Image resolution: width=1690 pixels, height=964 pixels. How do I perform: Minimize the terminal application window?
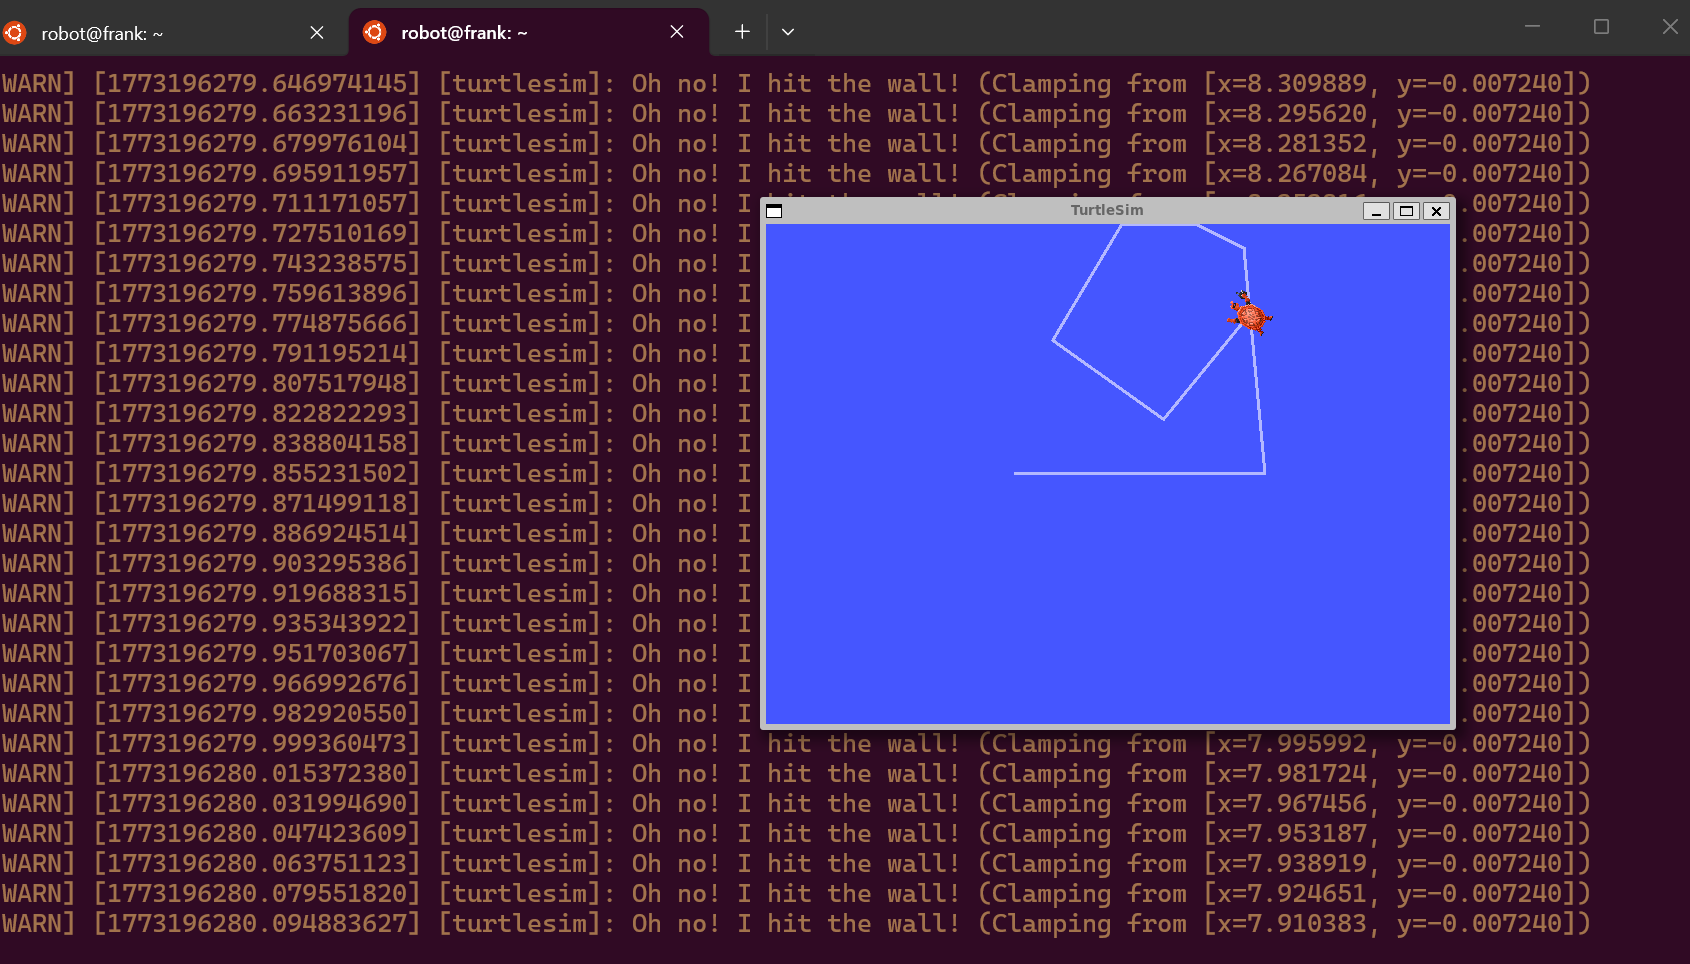point(1532,27)
